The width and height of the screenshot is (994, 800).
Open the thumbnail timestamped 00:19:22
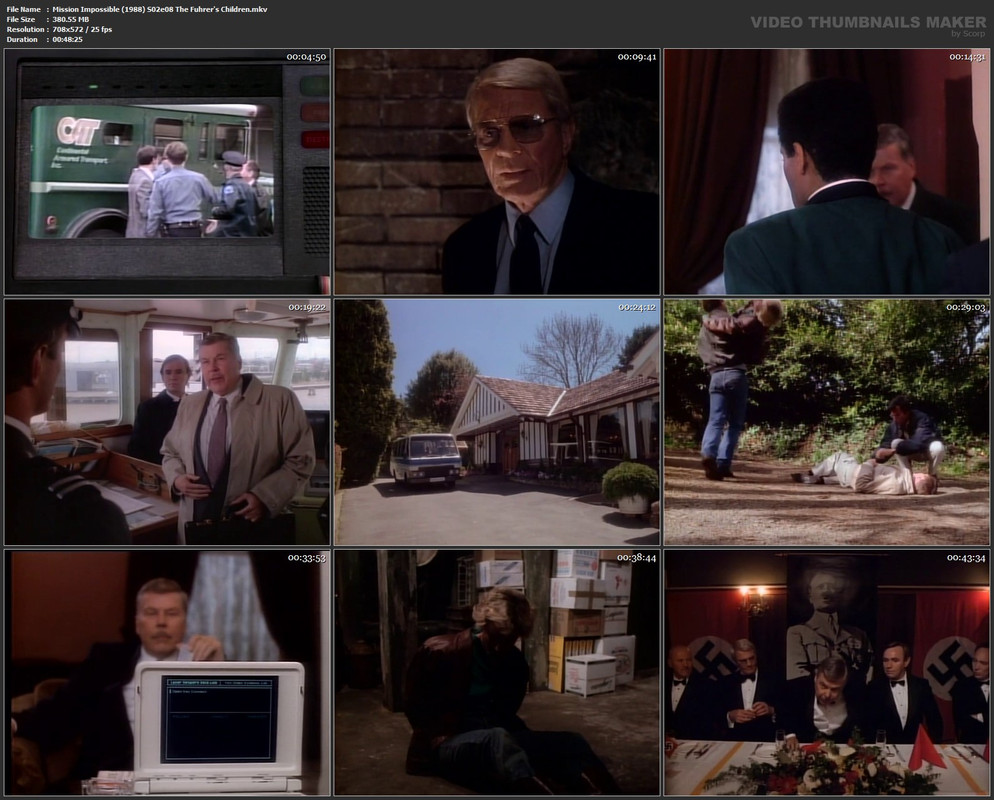pos(167,422)
